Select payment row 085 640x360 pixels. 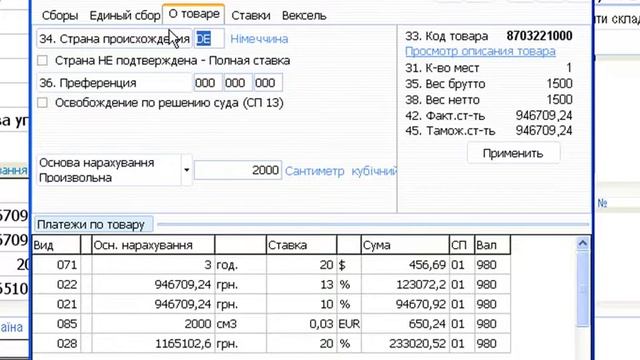271,324
